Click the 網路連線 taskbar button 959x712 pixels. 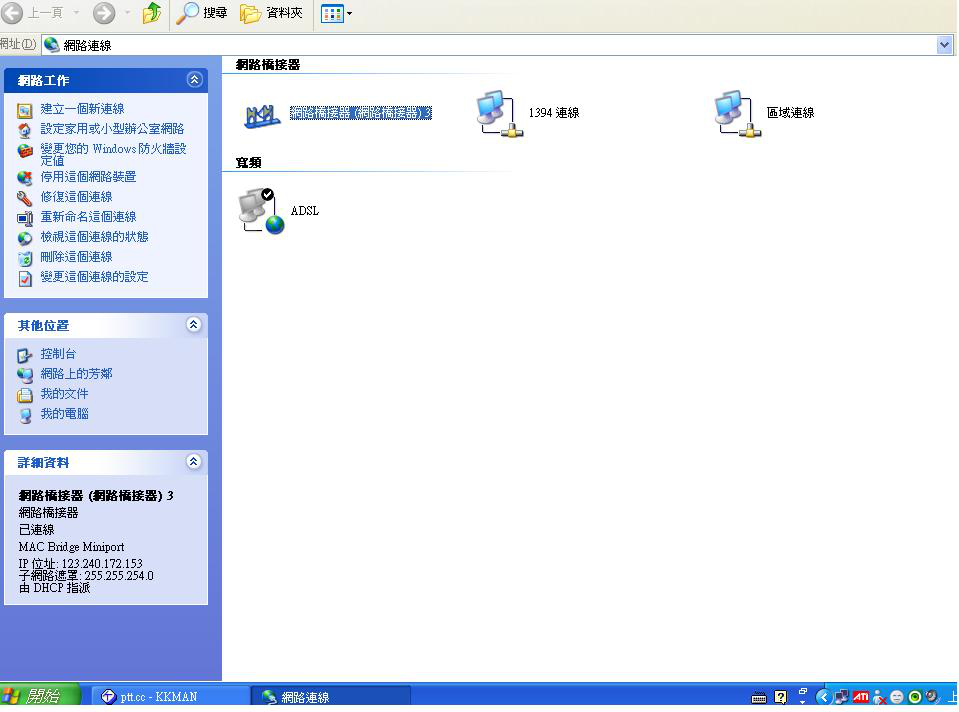click(330, 696)
